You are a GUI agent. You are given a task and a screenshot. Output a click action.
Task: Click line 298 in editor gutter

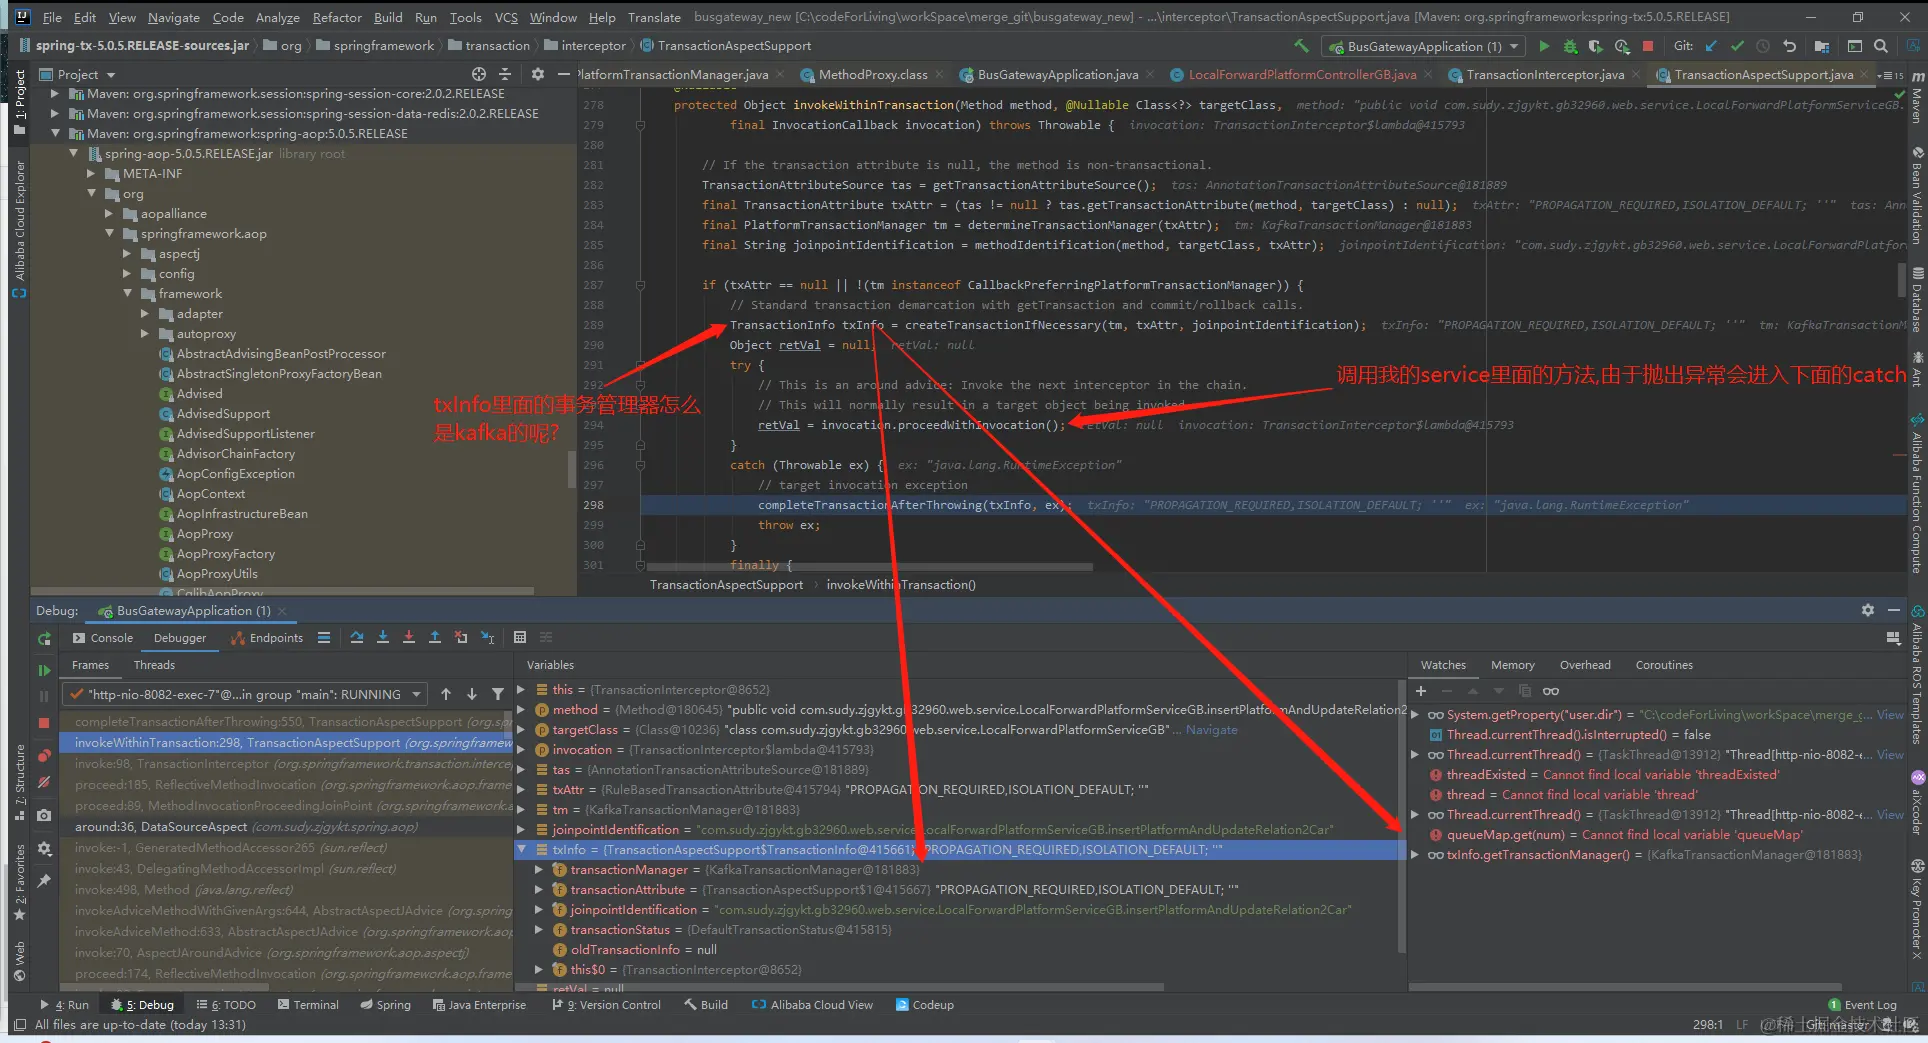point(594,505)
